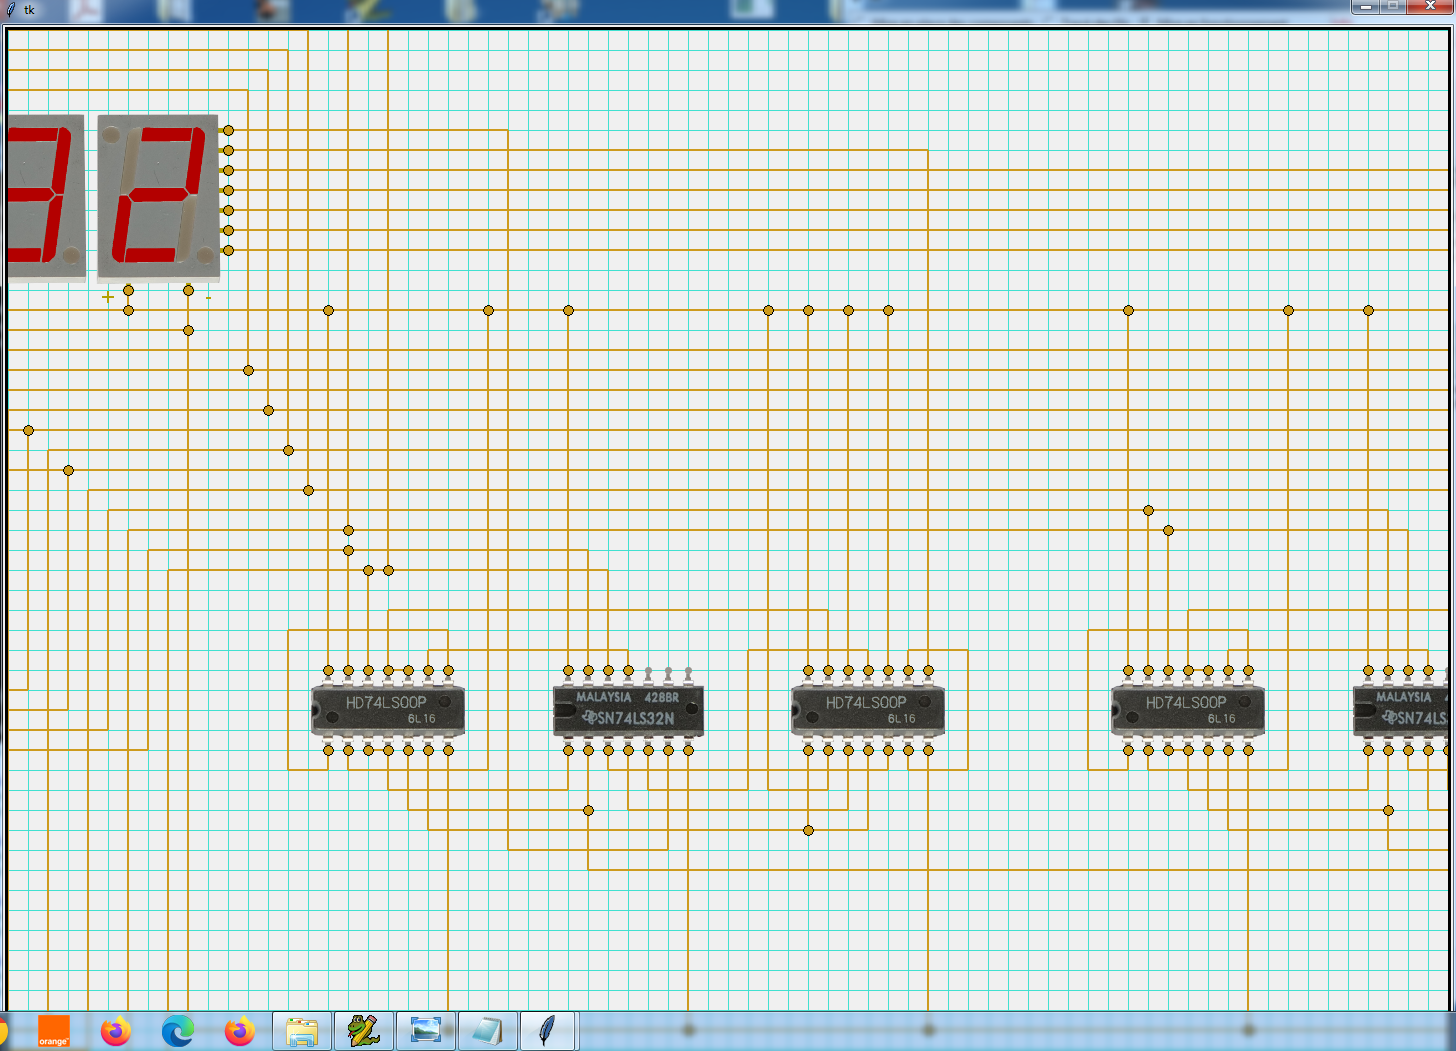Click the tk feather taskbar button
Viewport: 1456px width, 1051px height.
pyautogui.click(x=547, y=1031)
